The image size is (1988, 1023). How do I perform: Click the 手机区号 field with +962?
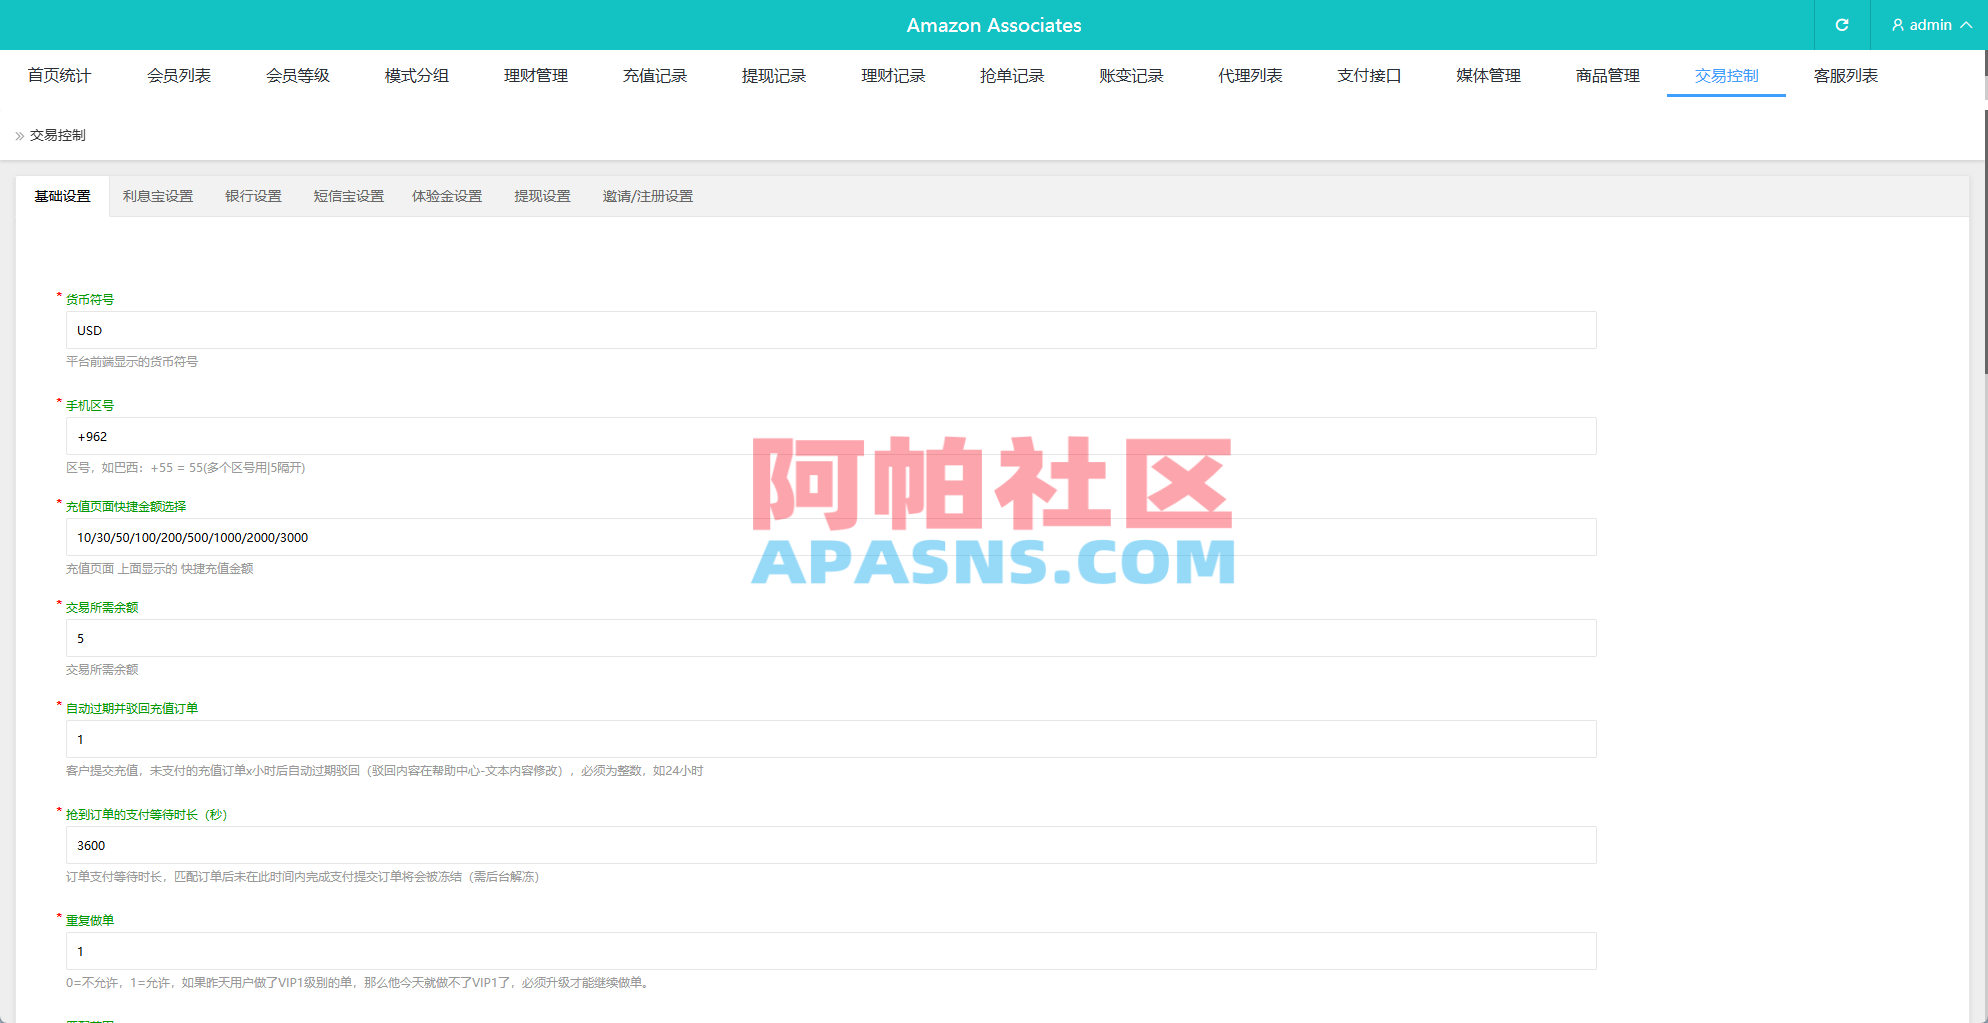(831, 436)
